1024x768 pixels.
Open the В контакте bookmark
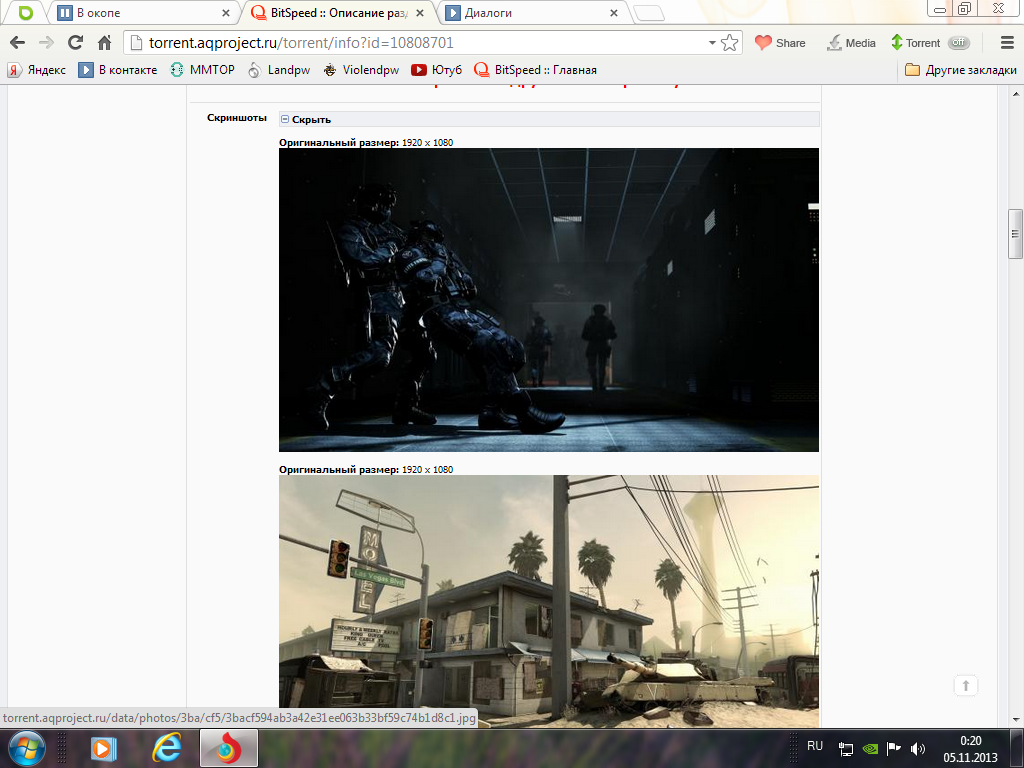point(118,70)
